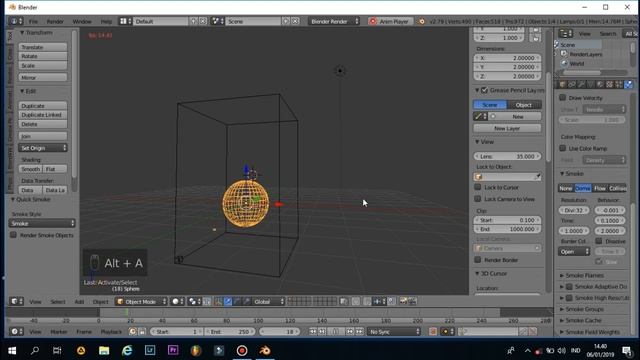Screen dimensions: 640x360
Task: Jump to the end frame in timeline
Action: point(359,331)
